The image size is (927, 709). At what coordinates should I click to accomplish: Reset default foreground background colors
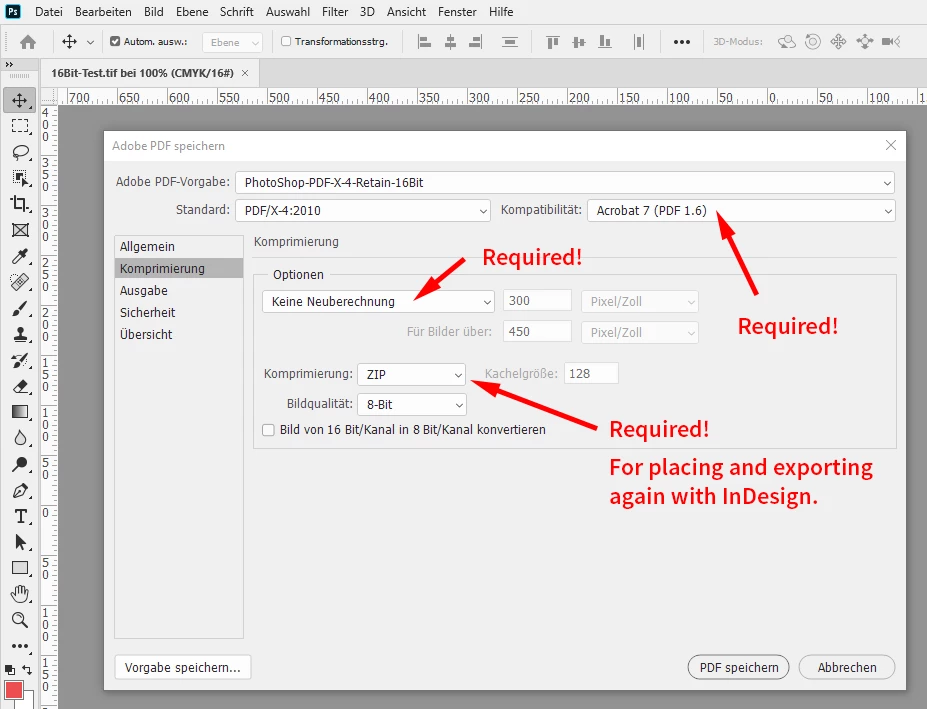coord(9,669)
